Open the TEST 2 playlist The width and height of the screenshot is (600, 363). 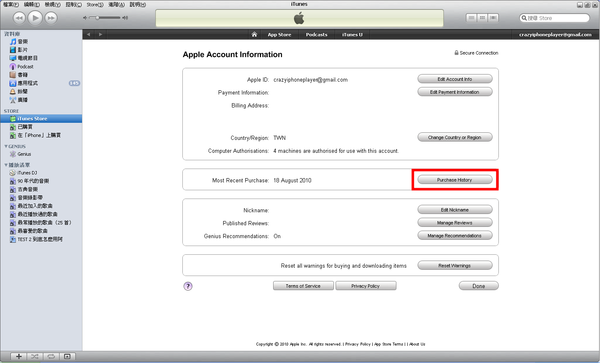click(x=41, y=239)
